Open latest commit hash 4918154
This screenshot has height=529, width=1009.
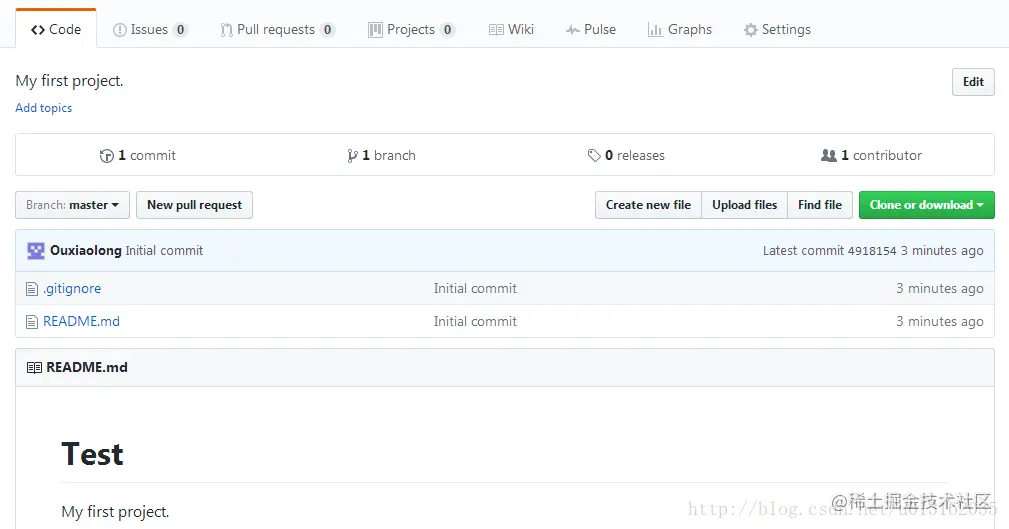pos(872,250)
